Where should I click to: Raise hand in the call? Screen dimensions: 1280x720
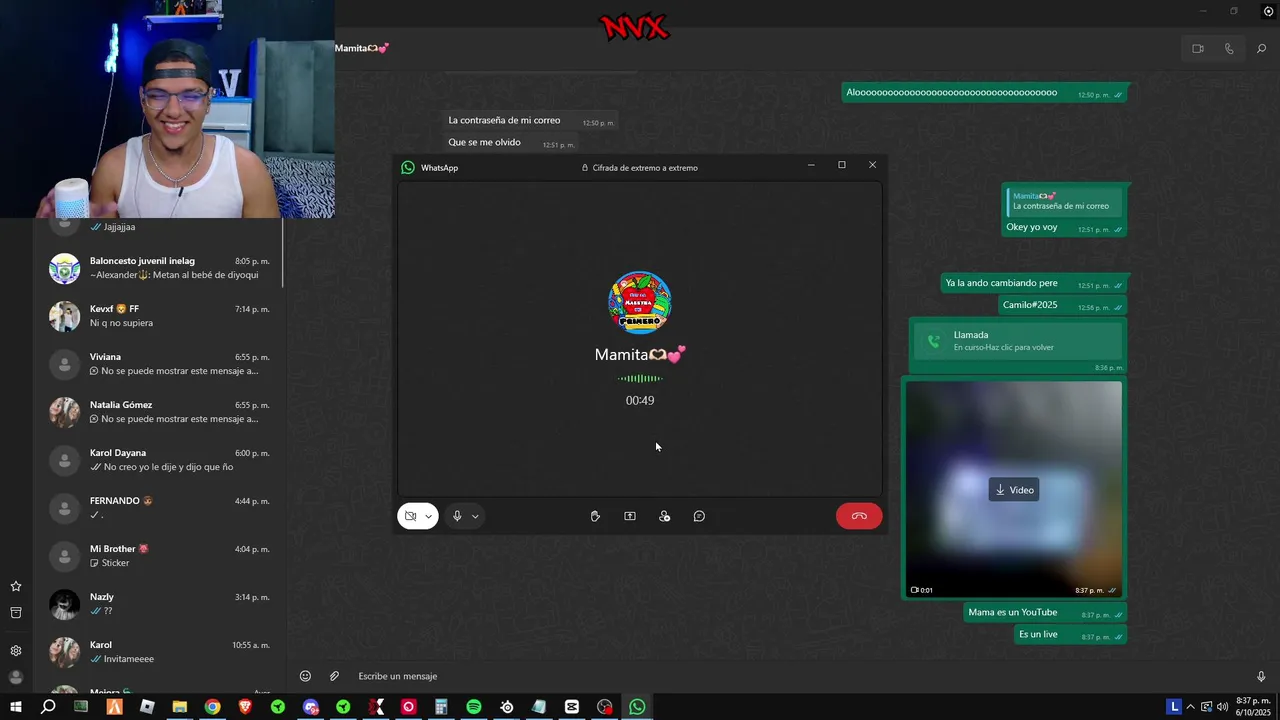[x=595, y=516]
